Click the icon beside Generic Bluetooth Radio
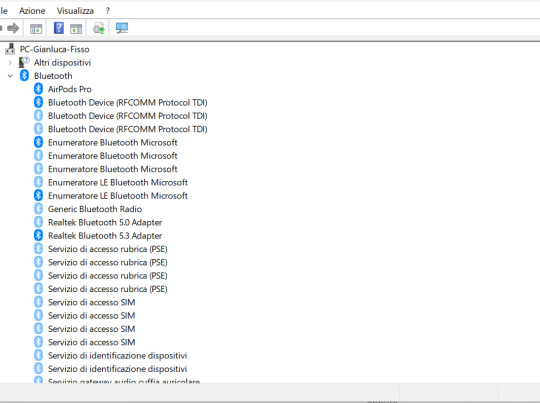Screen dimensions: 540x403 point(39,209)
